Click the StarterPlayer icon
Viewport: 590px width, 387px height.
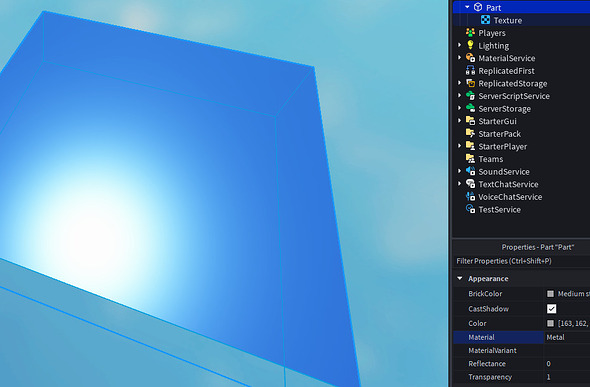(x=470, y=146)
